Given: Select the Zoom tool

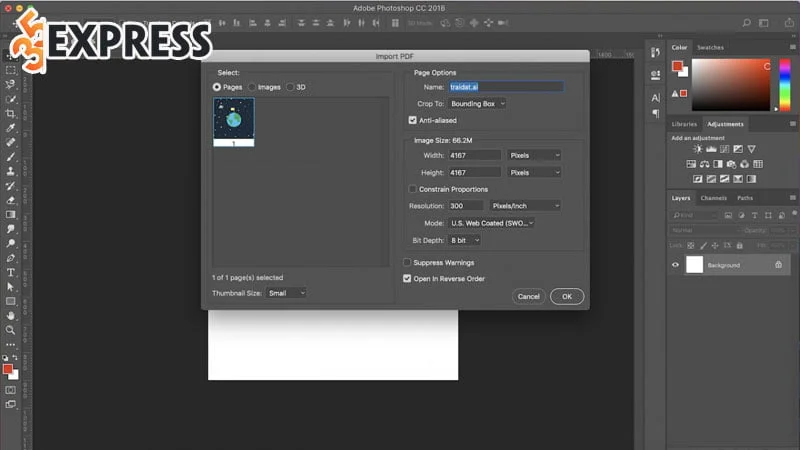Looking at the screenshot, I should 10,330.
